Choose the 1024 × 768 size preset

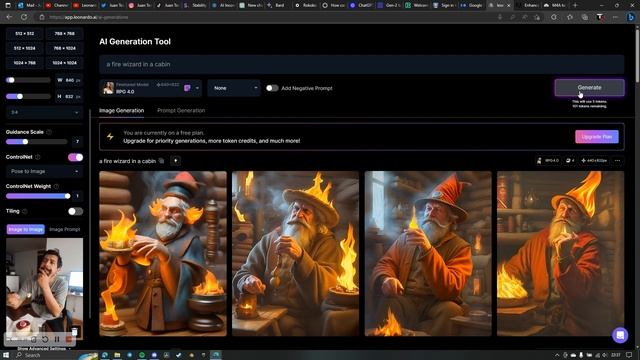[24, 63]
